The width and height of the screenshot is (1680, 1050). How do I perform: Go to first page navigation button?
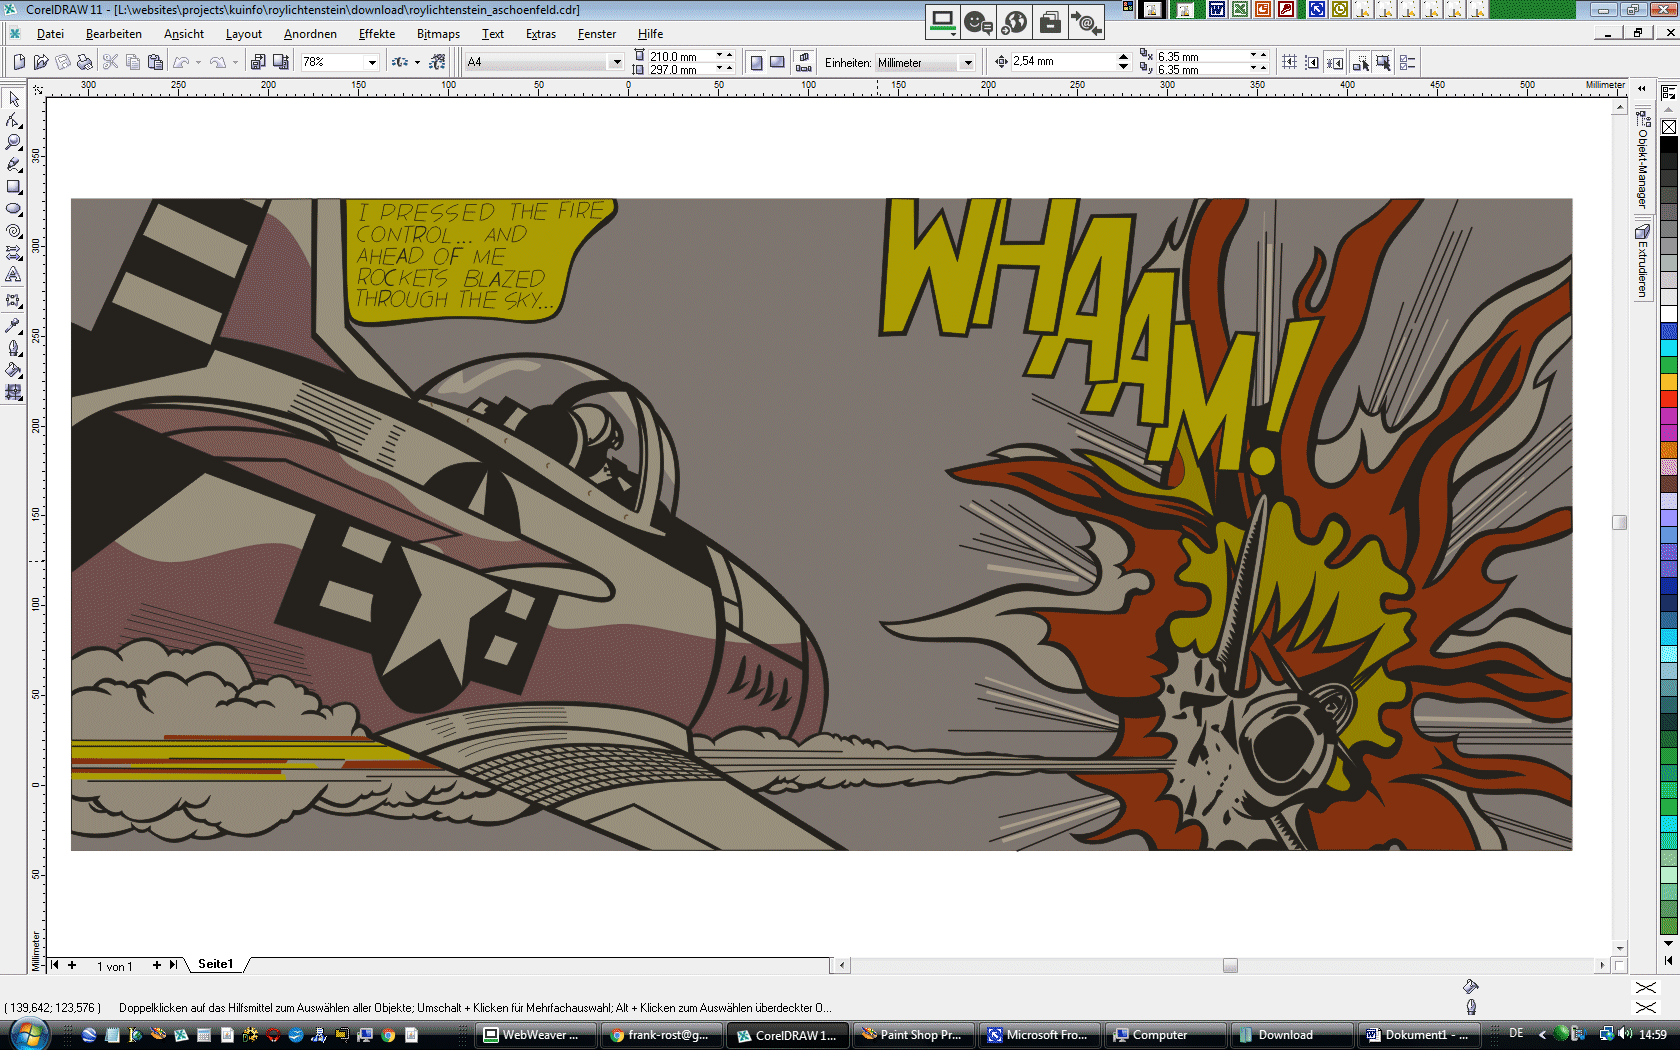pyautogui.click(x=55, y=965)
